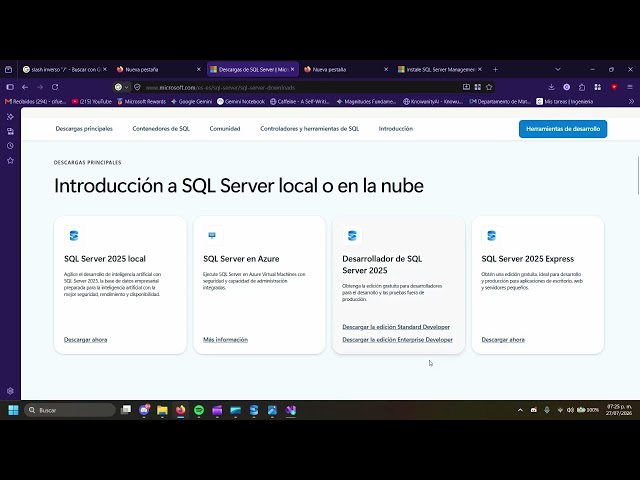The width and height of the screenshot is (640, 480).
Task: Open a new tab with plus button
Action: pyautogui.click(x=495, y=70)
